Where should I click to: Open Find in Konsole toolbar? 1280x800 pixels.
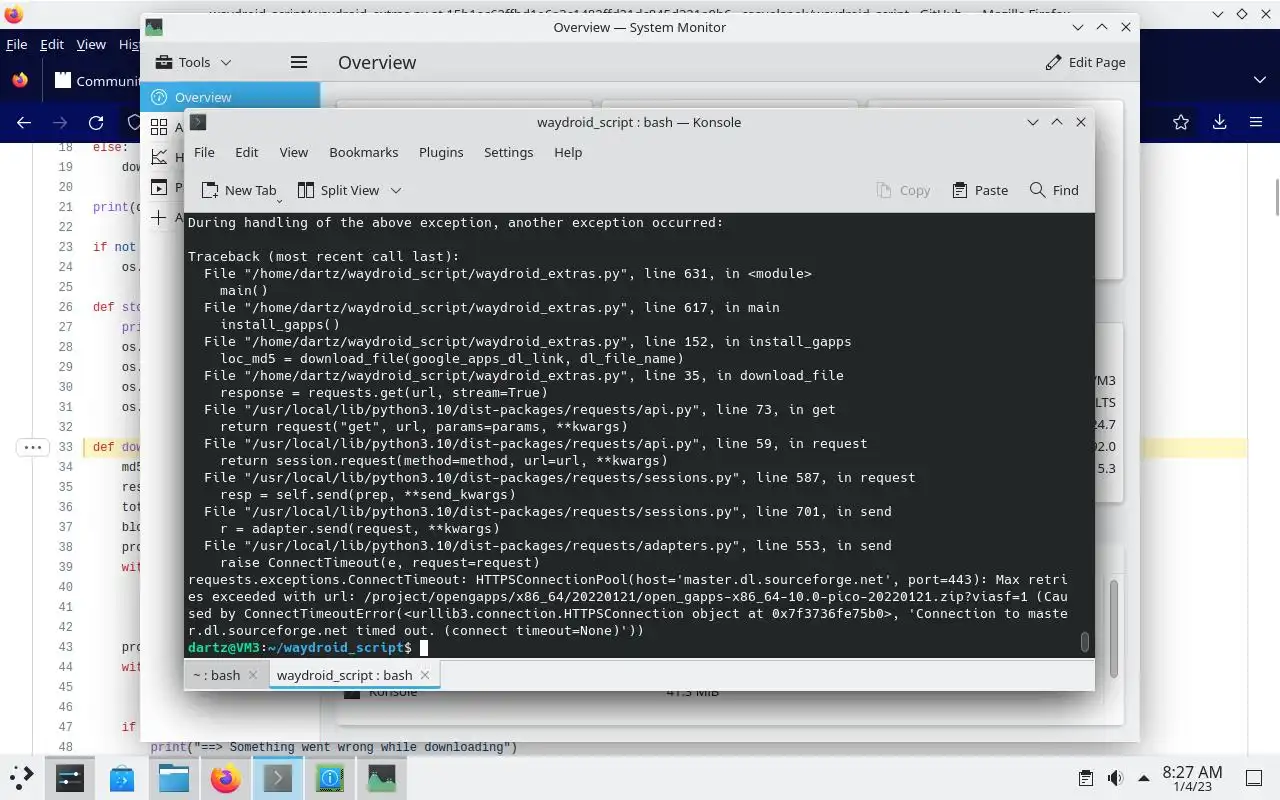coord(1054,190)
